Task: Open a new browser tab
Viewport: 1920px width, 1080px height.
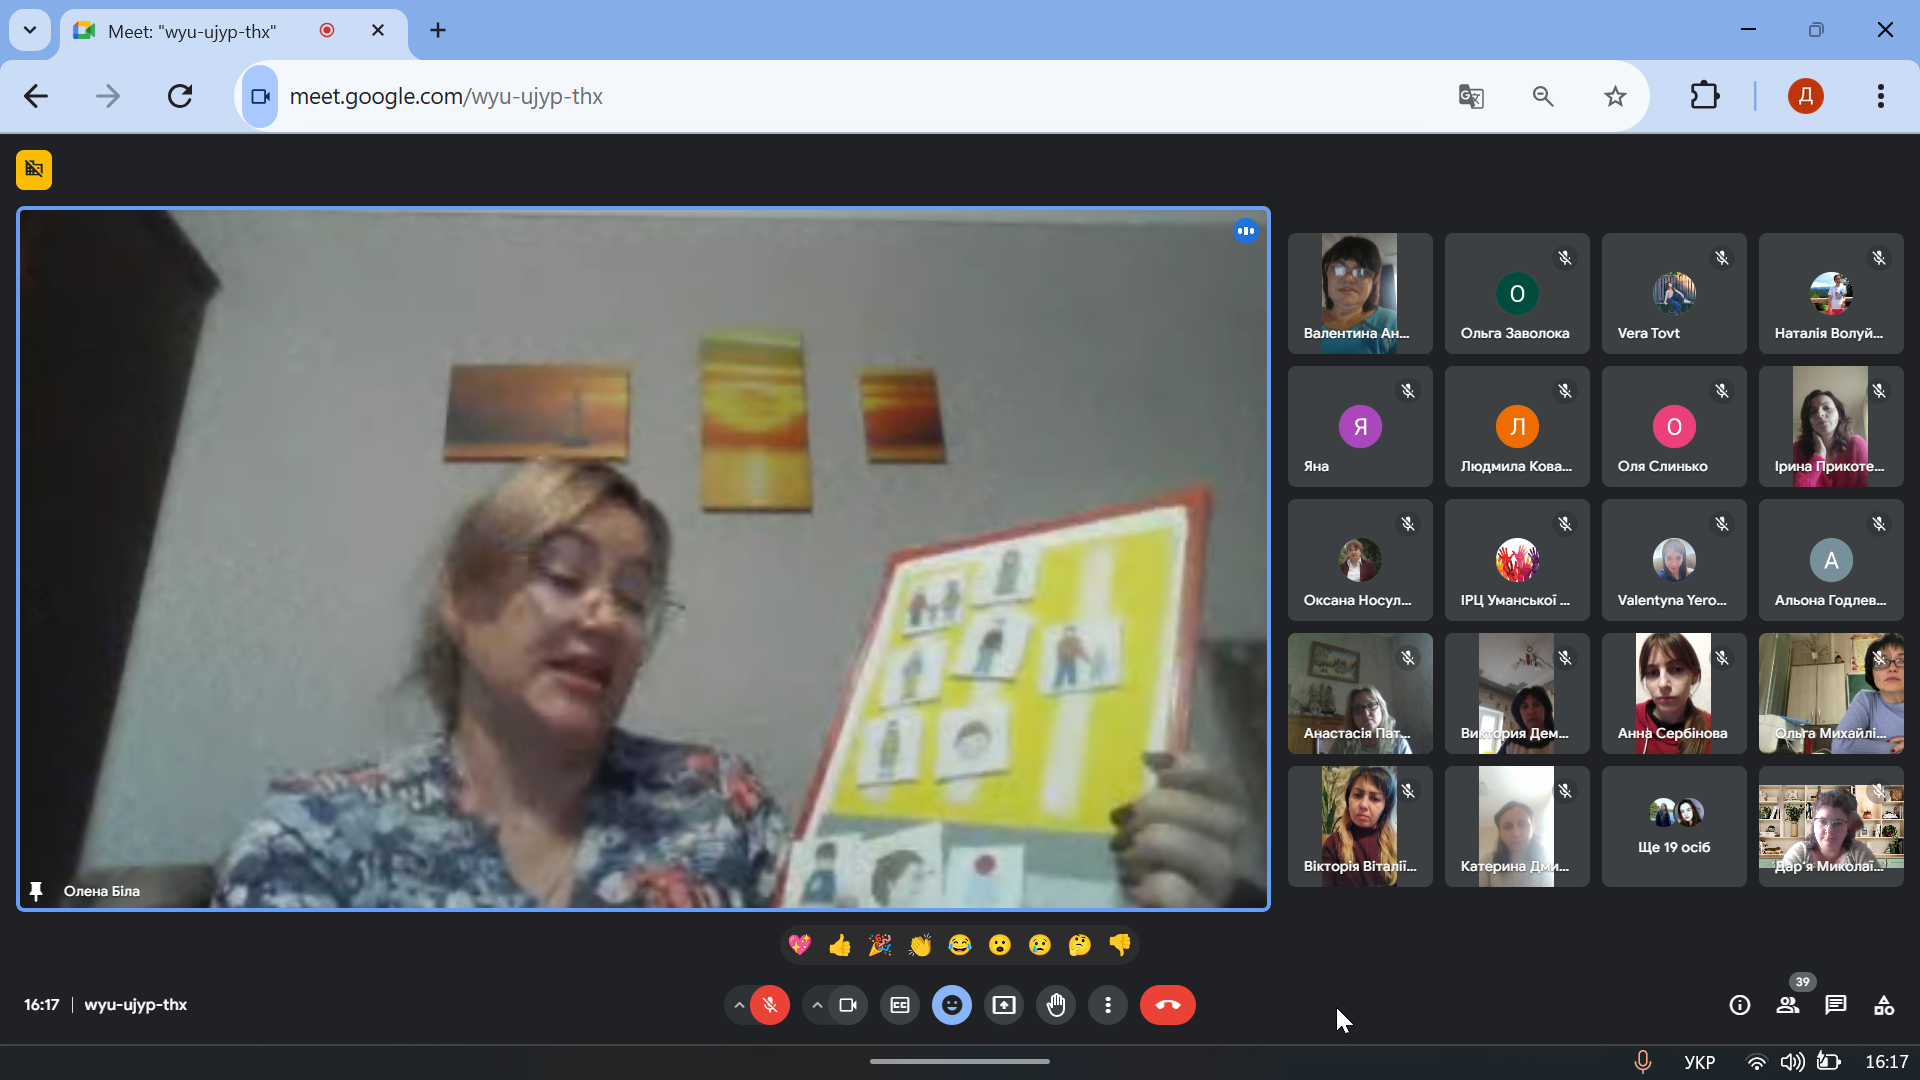Action: pos(438,30)
